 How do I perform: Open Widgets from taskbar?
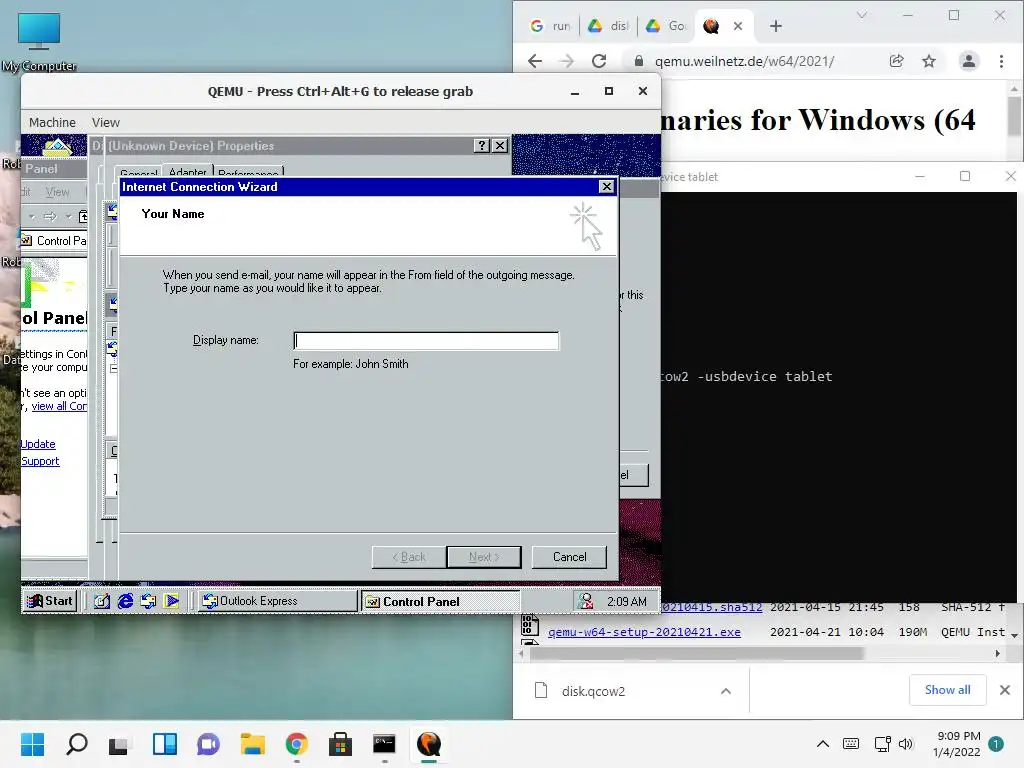pyautogui.click(x=165, y=744)
